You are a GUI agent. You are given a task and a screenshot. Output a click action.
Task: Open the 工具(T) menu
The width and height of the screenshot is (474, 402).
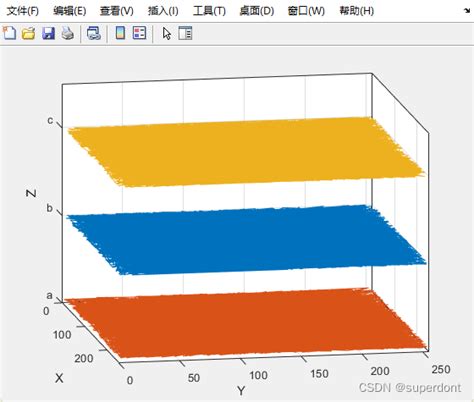[209, 11]
